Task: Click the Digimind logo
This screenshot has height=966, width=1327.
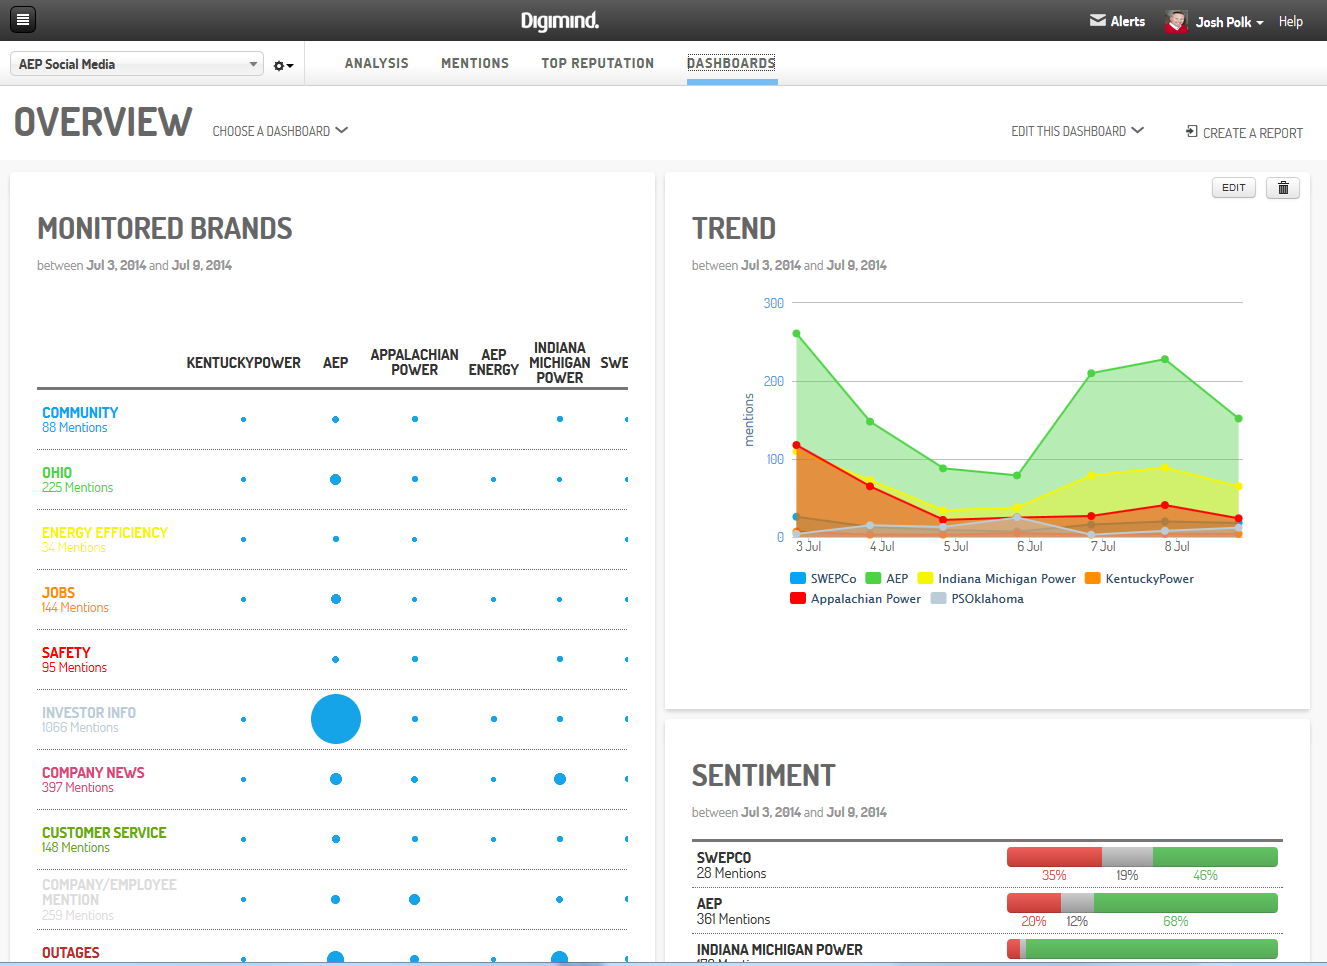Action: tap(559, 20)
